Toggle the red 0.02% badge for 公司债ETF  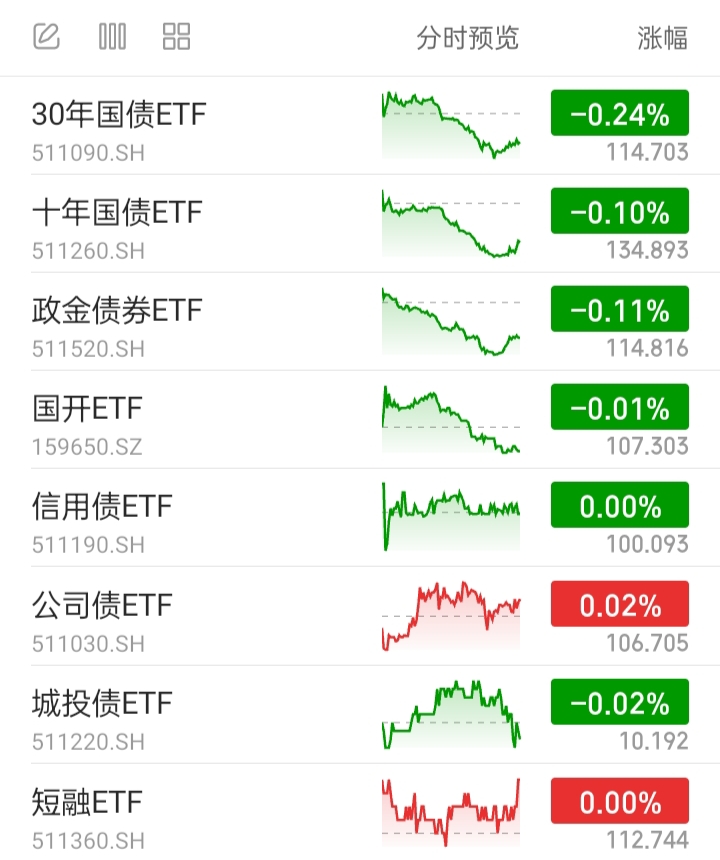(619, 604)
